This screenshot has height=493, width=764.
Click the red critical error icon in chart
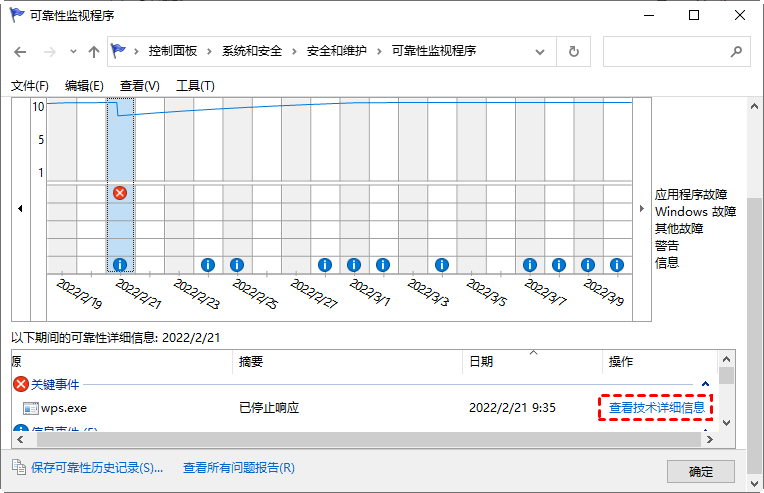pos(120,192)
